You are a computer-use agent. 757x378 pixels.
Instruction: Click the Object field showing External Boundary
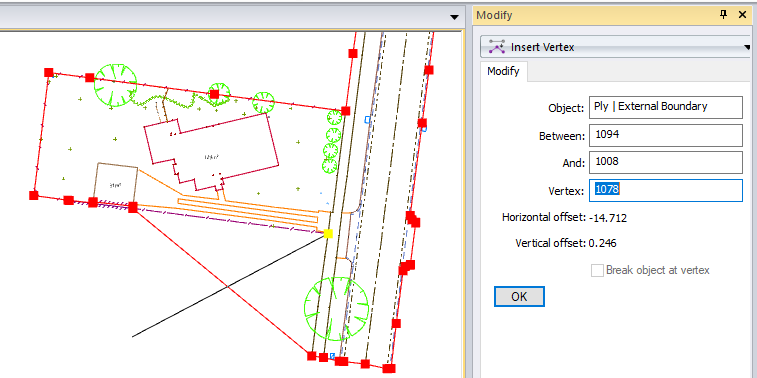tap(666, 107)
